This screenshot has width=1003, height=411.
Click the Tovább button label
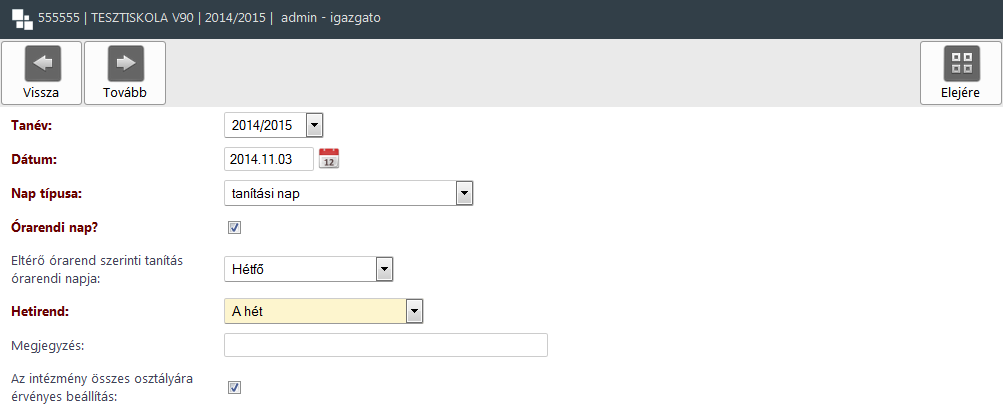[125, 93]
